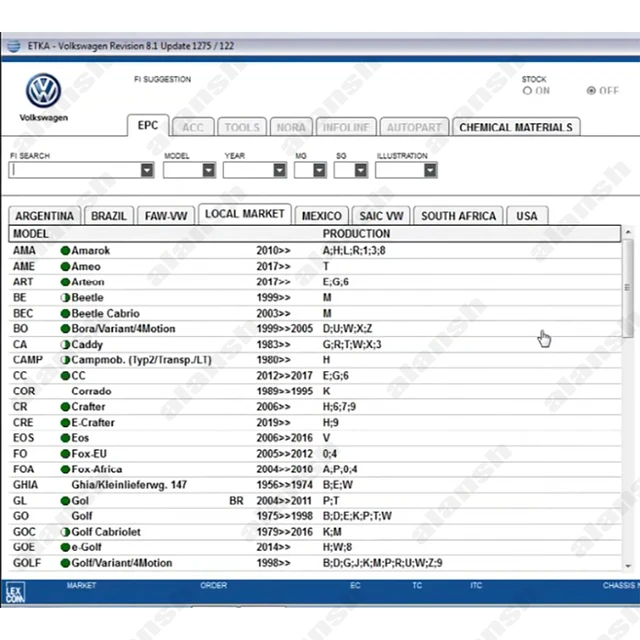Click the model list scrollbar thumb
This screenshot has width=640, height=640.
point(628,288)
